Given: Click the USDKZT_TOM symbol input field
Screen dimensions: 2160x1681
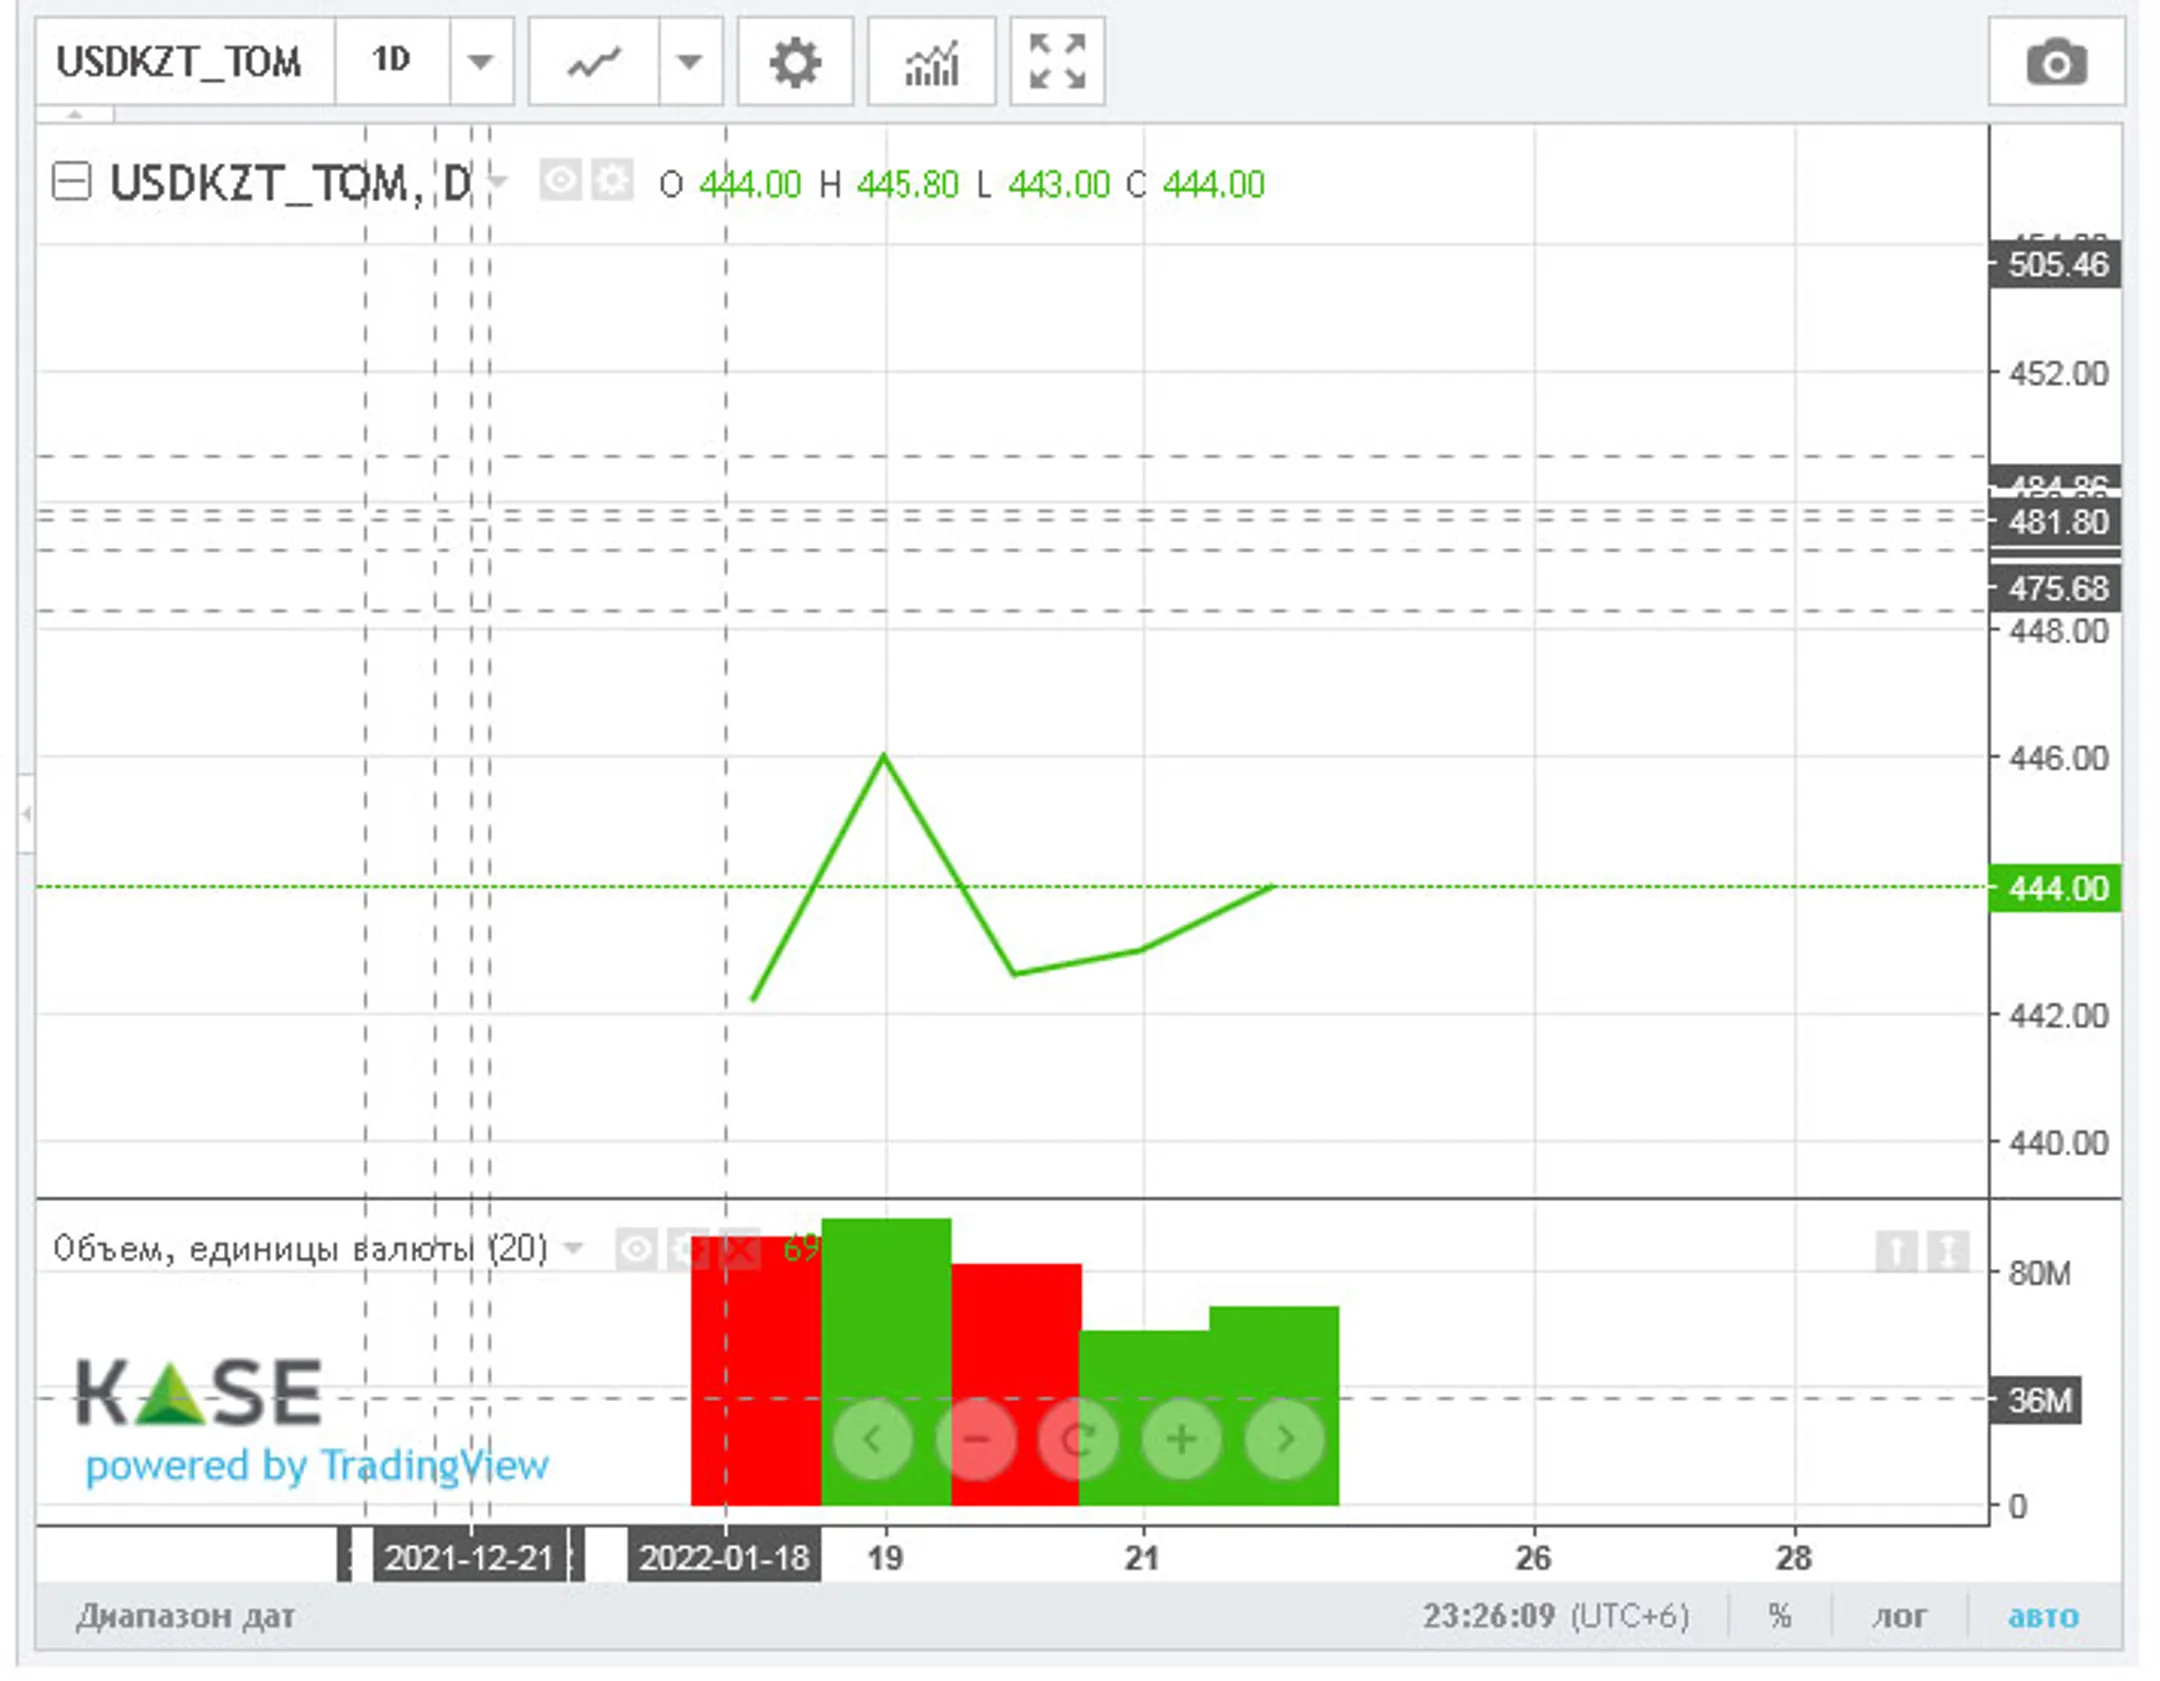Looking at the screenshot, I should click(x=180, y=63).
